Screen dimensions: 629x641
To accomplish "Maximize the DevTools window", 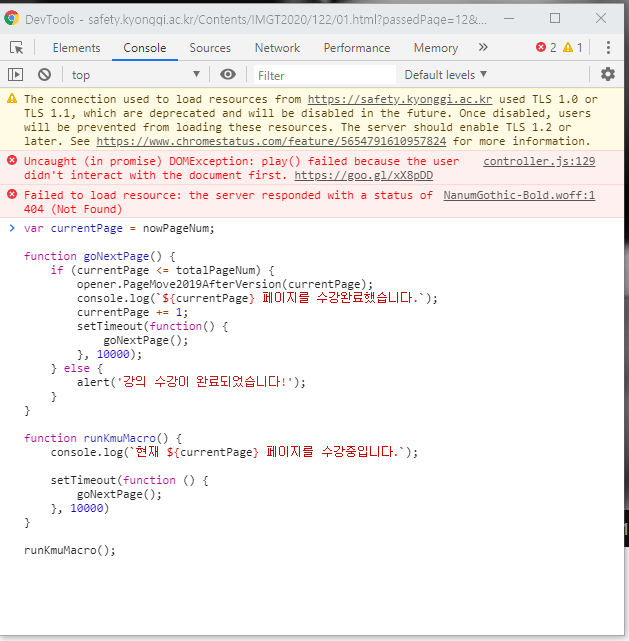I will [555, 18].
